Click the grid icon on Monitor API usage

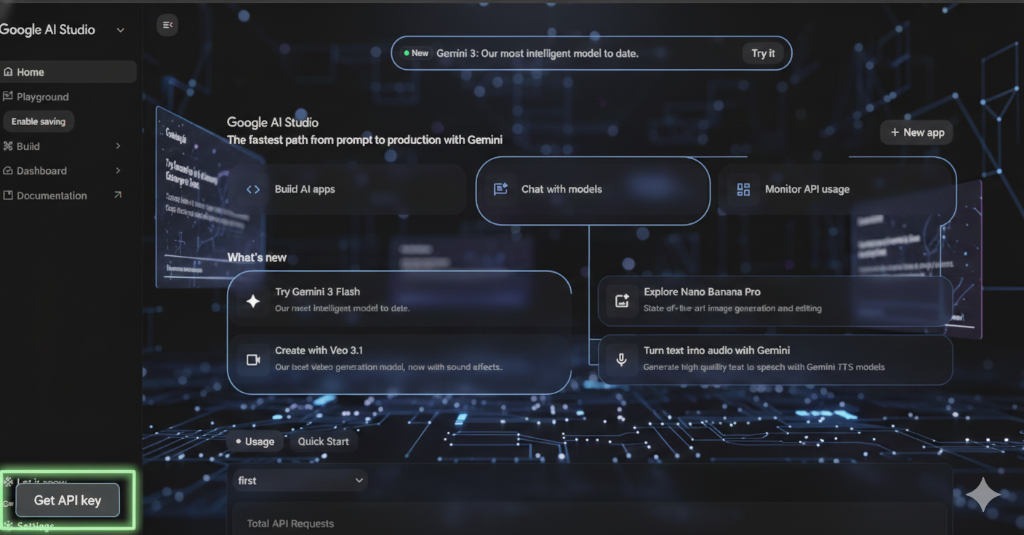743,189
